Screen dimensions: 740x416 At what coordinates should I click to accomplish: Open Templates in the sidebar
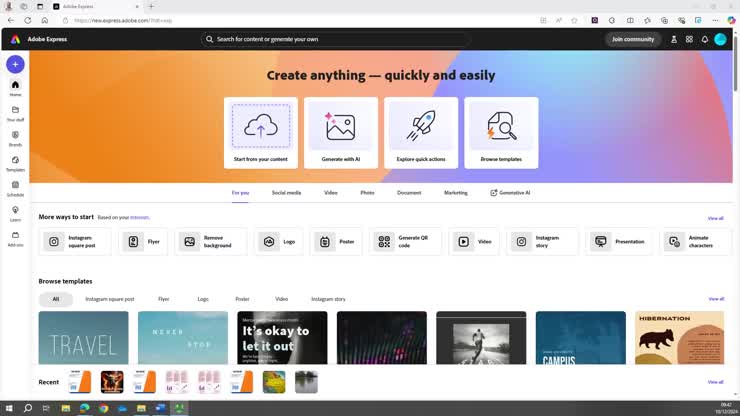[x=15, y=163]
